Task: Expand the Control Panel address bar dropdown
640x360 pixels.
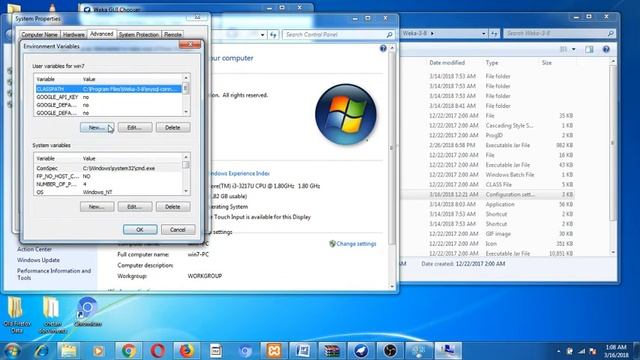Action: tap(262, 35)
